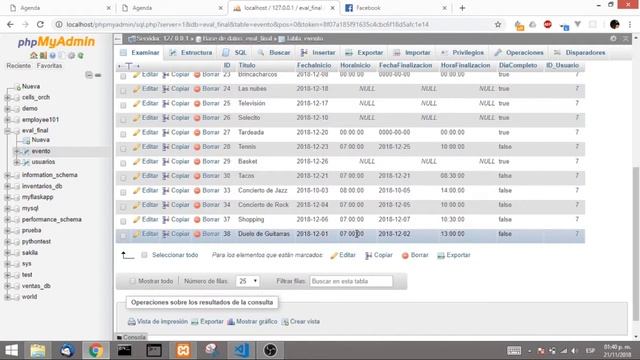This screenshot has height=360, width=640.
Task: Expand the usuarios table node
Action: 17,162
